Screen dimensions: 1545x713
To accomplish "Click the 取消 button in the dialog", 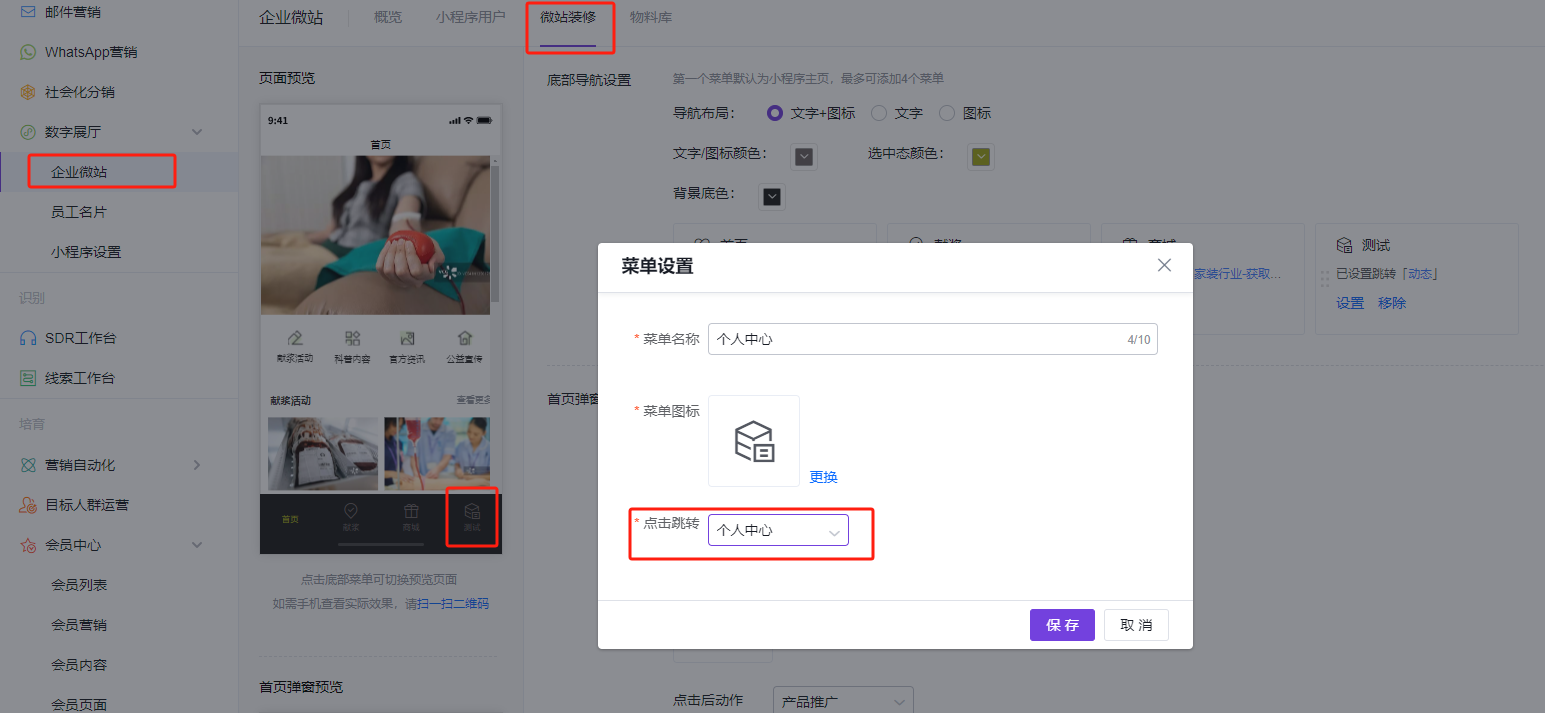I will coord(1136,625).
